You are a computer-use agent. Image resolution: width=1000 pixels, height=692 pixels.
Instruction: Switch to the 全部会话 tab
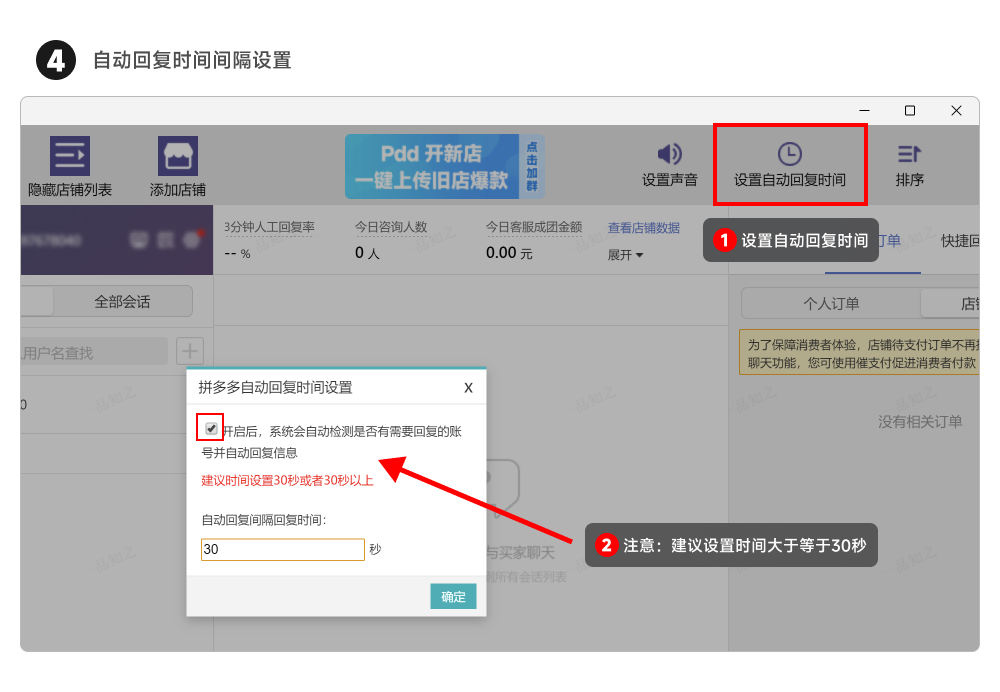pos(122,301)
